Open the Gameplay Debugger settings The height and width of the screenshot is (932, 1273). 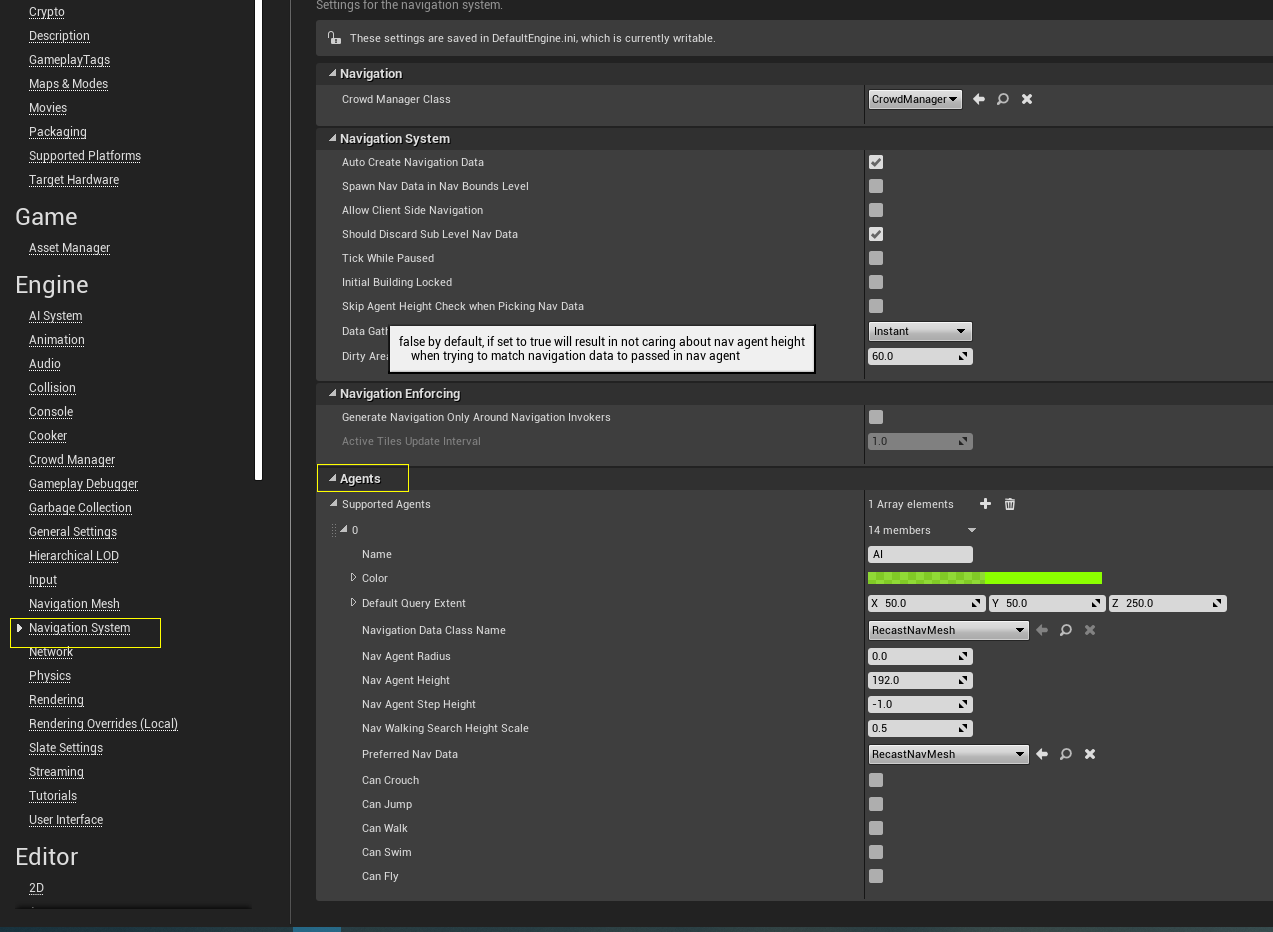point(83,483)
